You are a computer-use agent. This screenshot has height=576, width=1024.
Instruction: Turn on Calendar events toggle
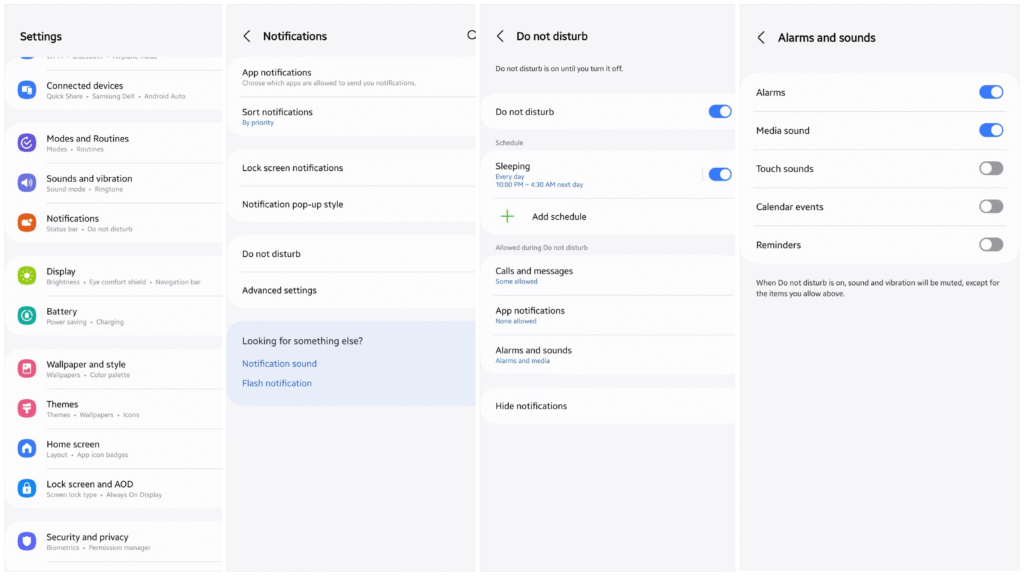(x=990, y=207)
